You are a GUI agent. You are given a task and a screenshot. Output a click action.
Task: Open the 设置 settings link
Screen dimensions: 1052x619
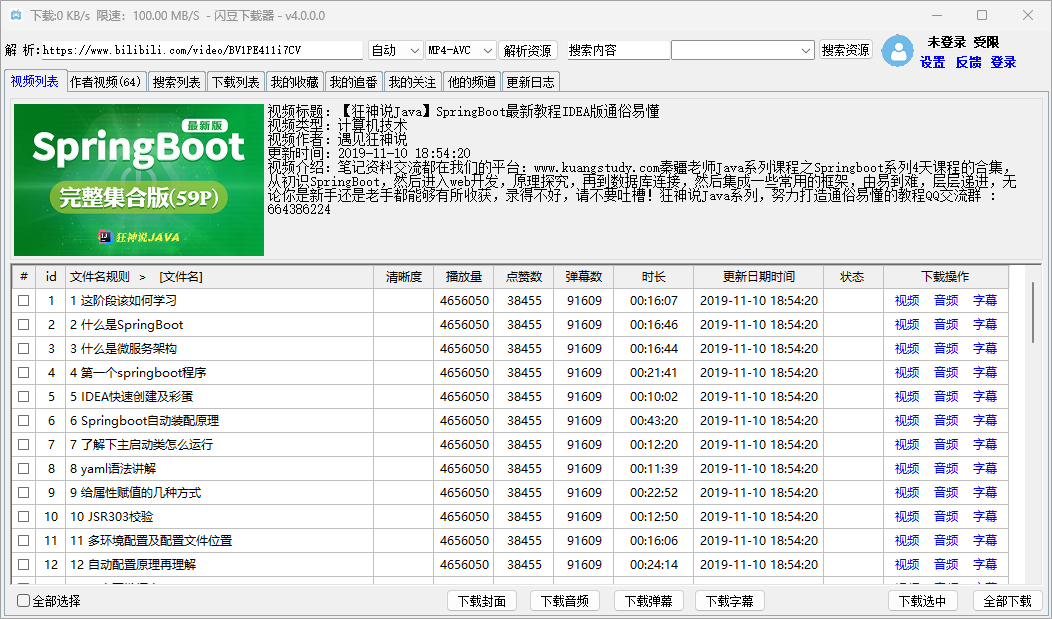tap(933, 62)
